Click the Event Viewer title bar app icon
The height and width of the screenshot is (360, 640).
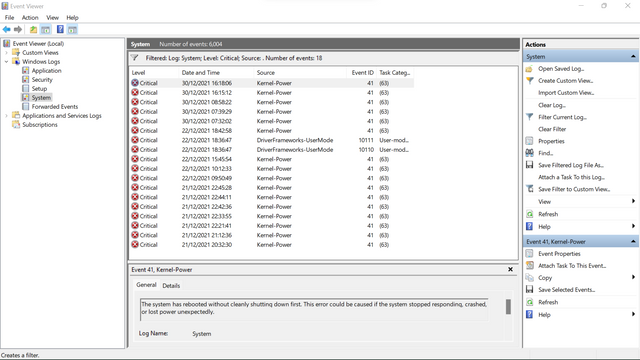pyautogui.click(x=5, y=6)
